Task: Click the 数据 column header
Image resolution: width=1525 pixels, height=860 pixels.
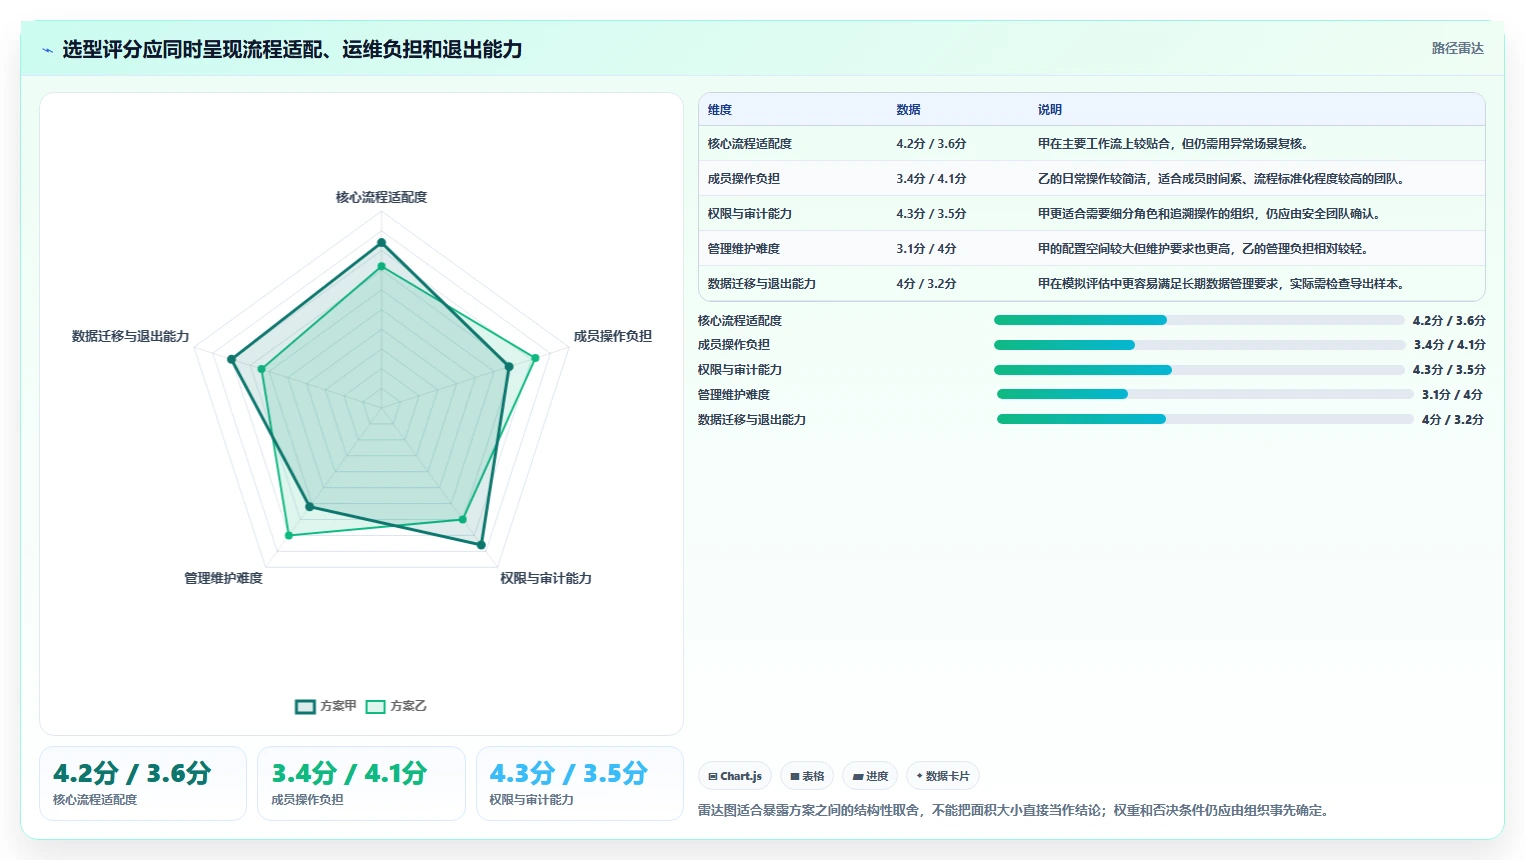Action: [908, 110]
